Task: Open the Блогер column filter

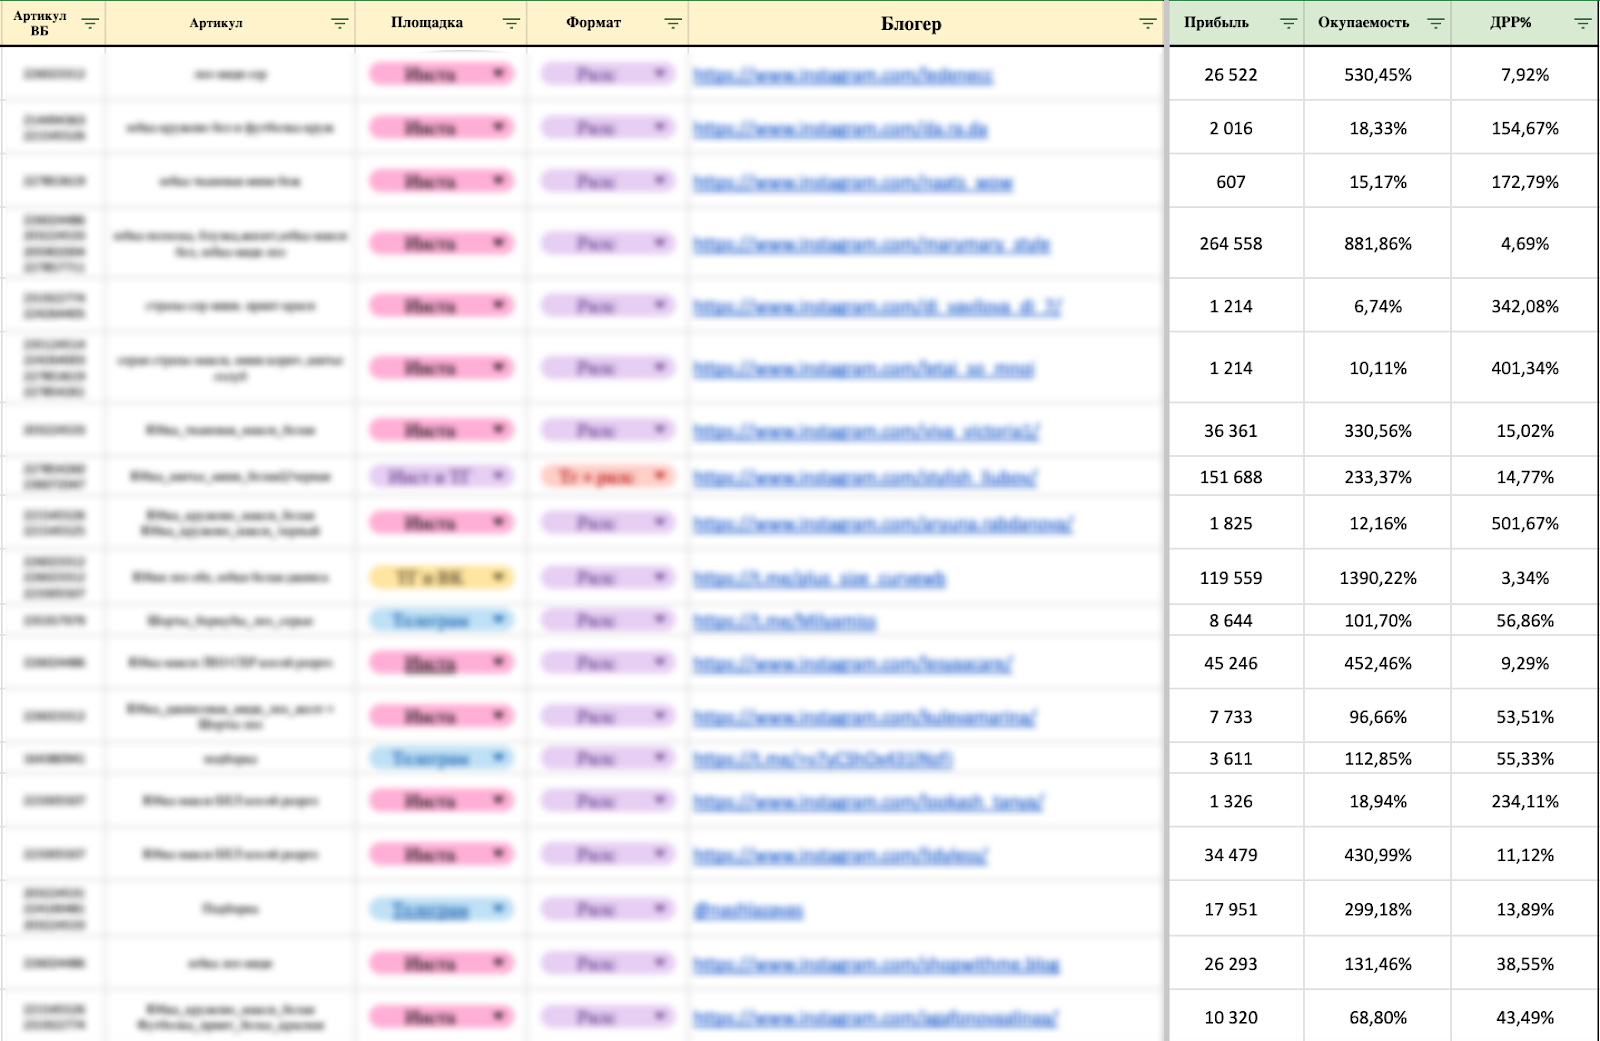Action: point(1147,23)
